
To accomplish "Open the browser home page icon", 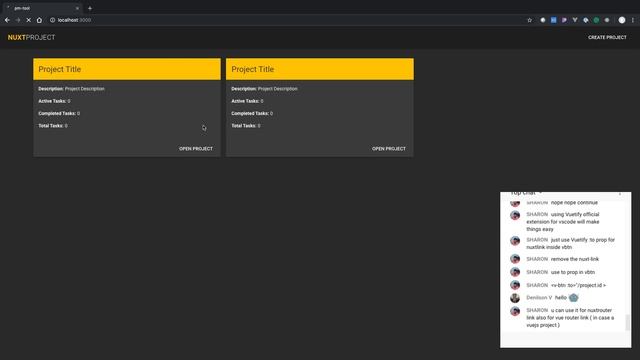I will click(x=39, y=20).
